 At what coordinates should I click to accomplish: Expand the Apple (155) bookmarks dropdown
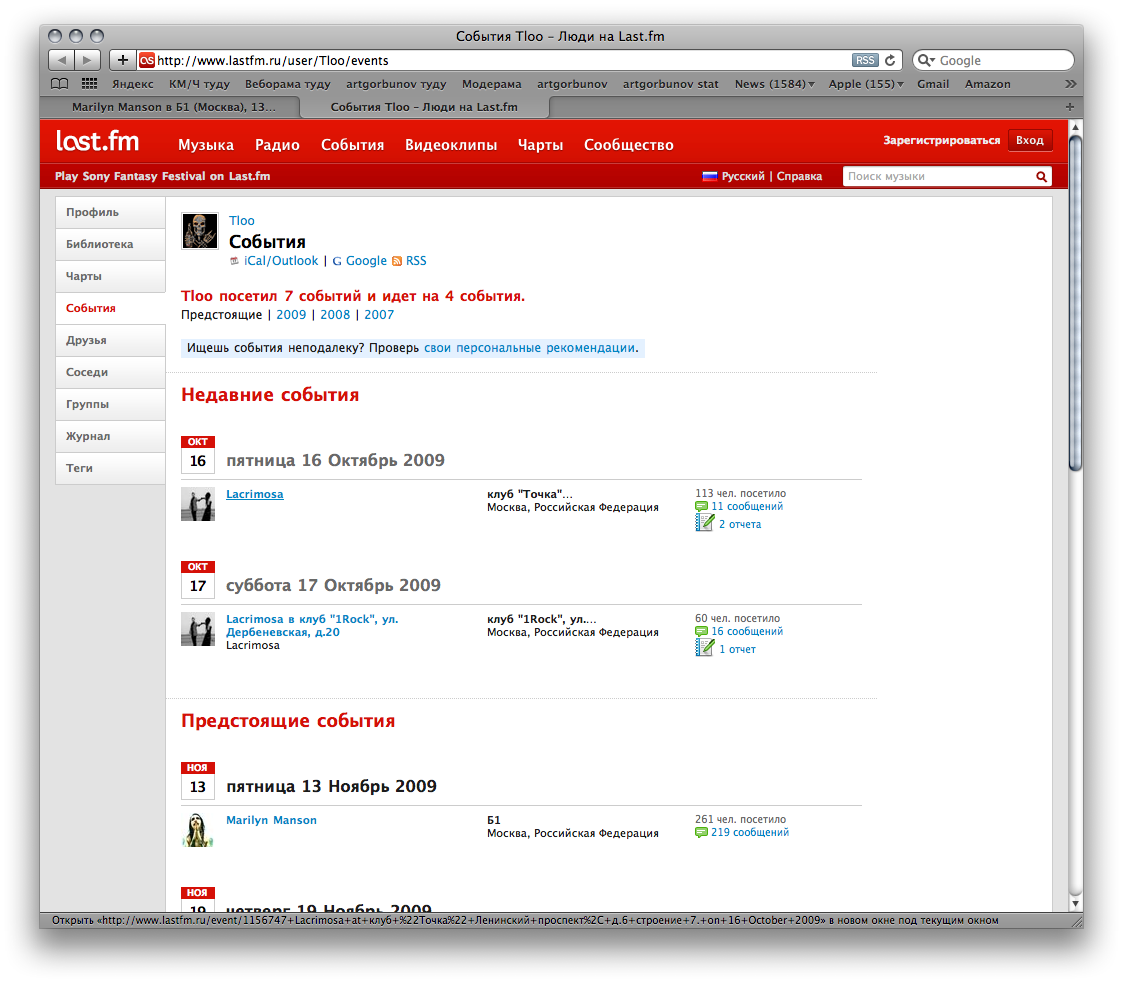click(x=865, y=84)
